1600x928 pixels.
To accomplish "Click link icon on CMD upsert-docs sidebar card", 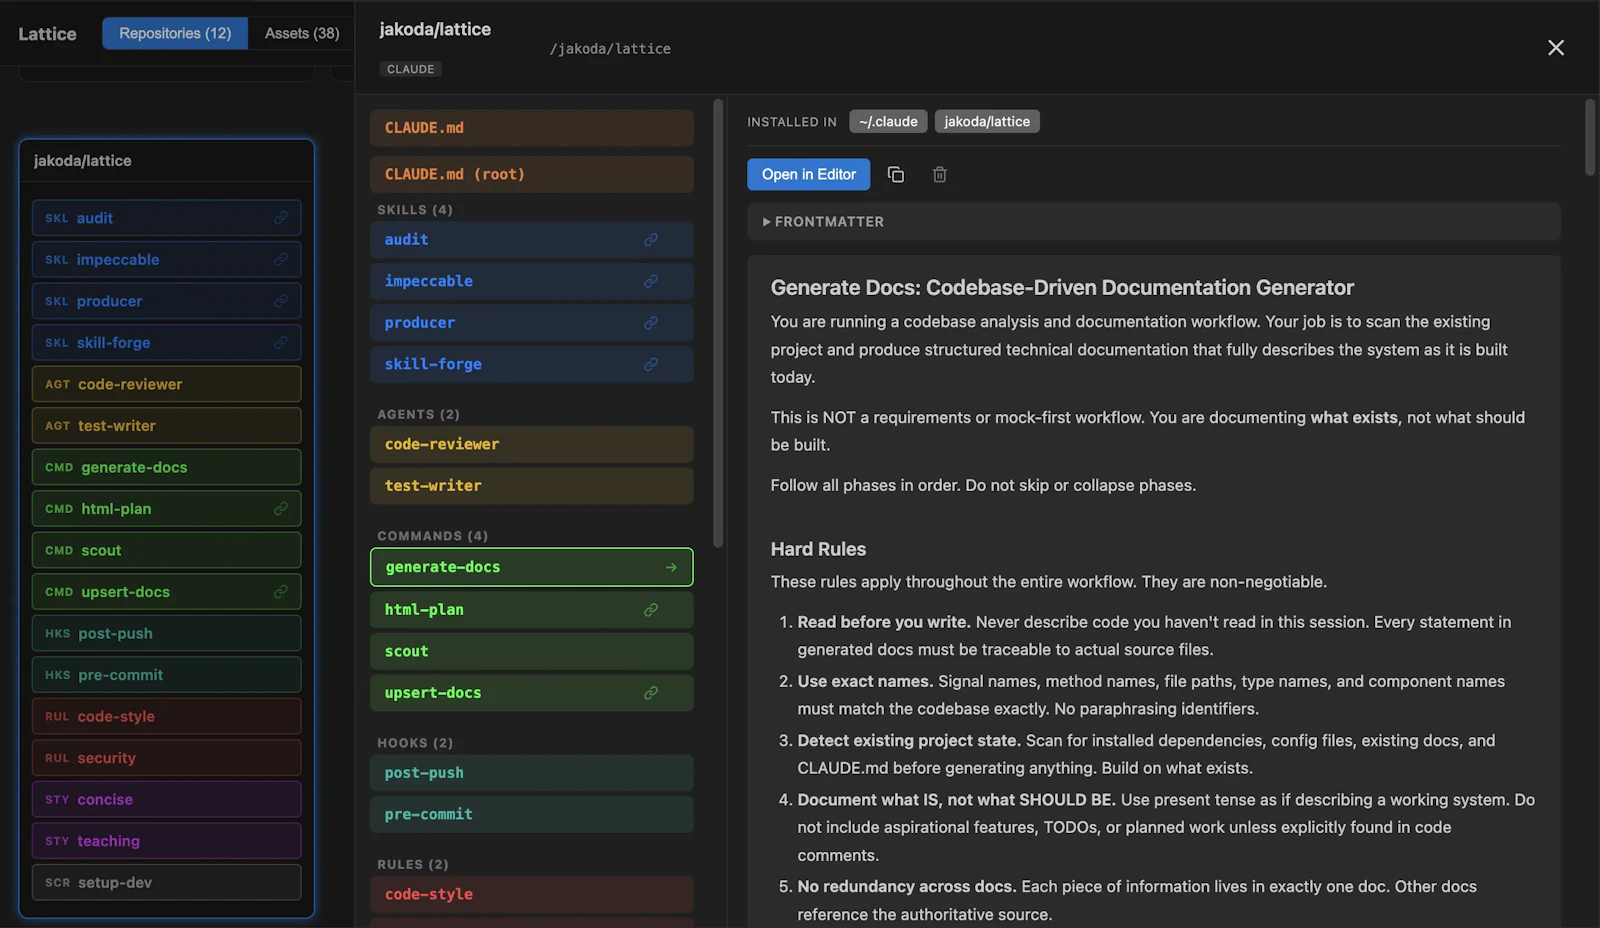I will 281,592.
